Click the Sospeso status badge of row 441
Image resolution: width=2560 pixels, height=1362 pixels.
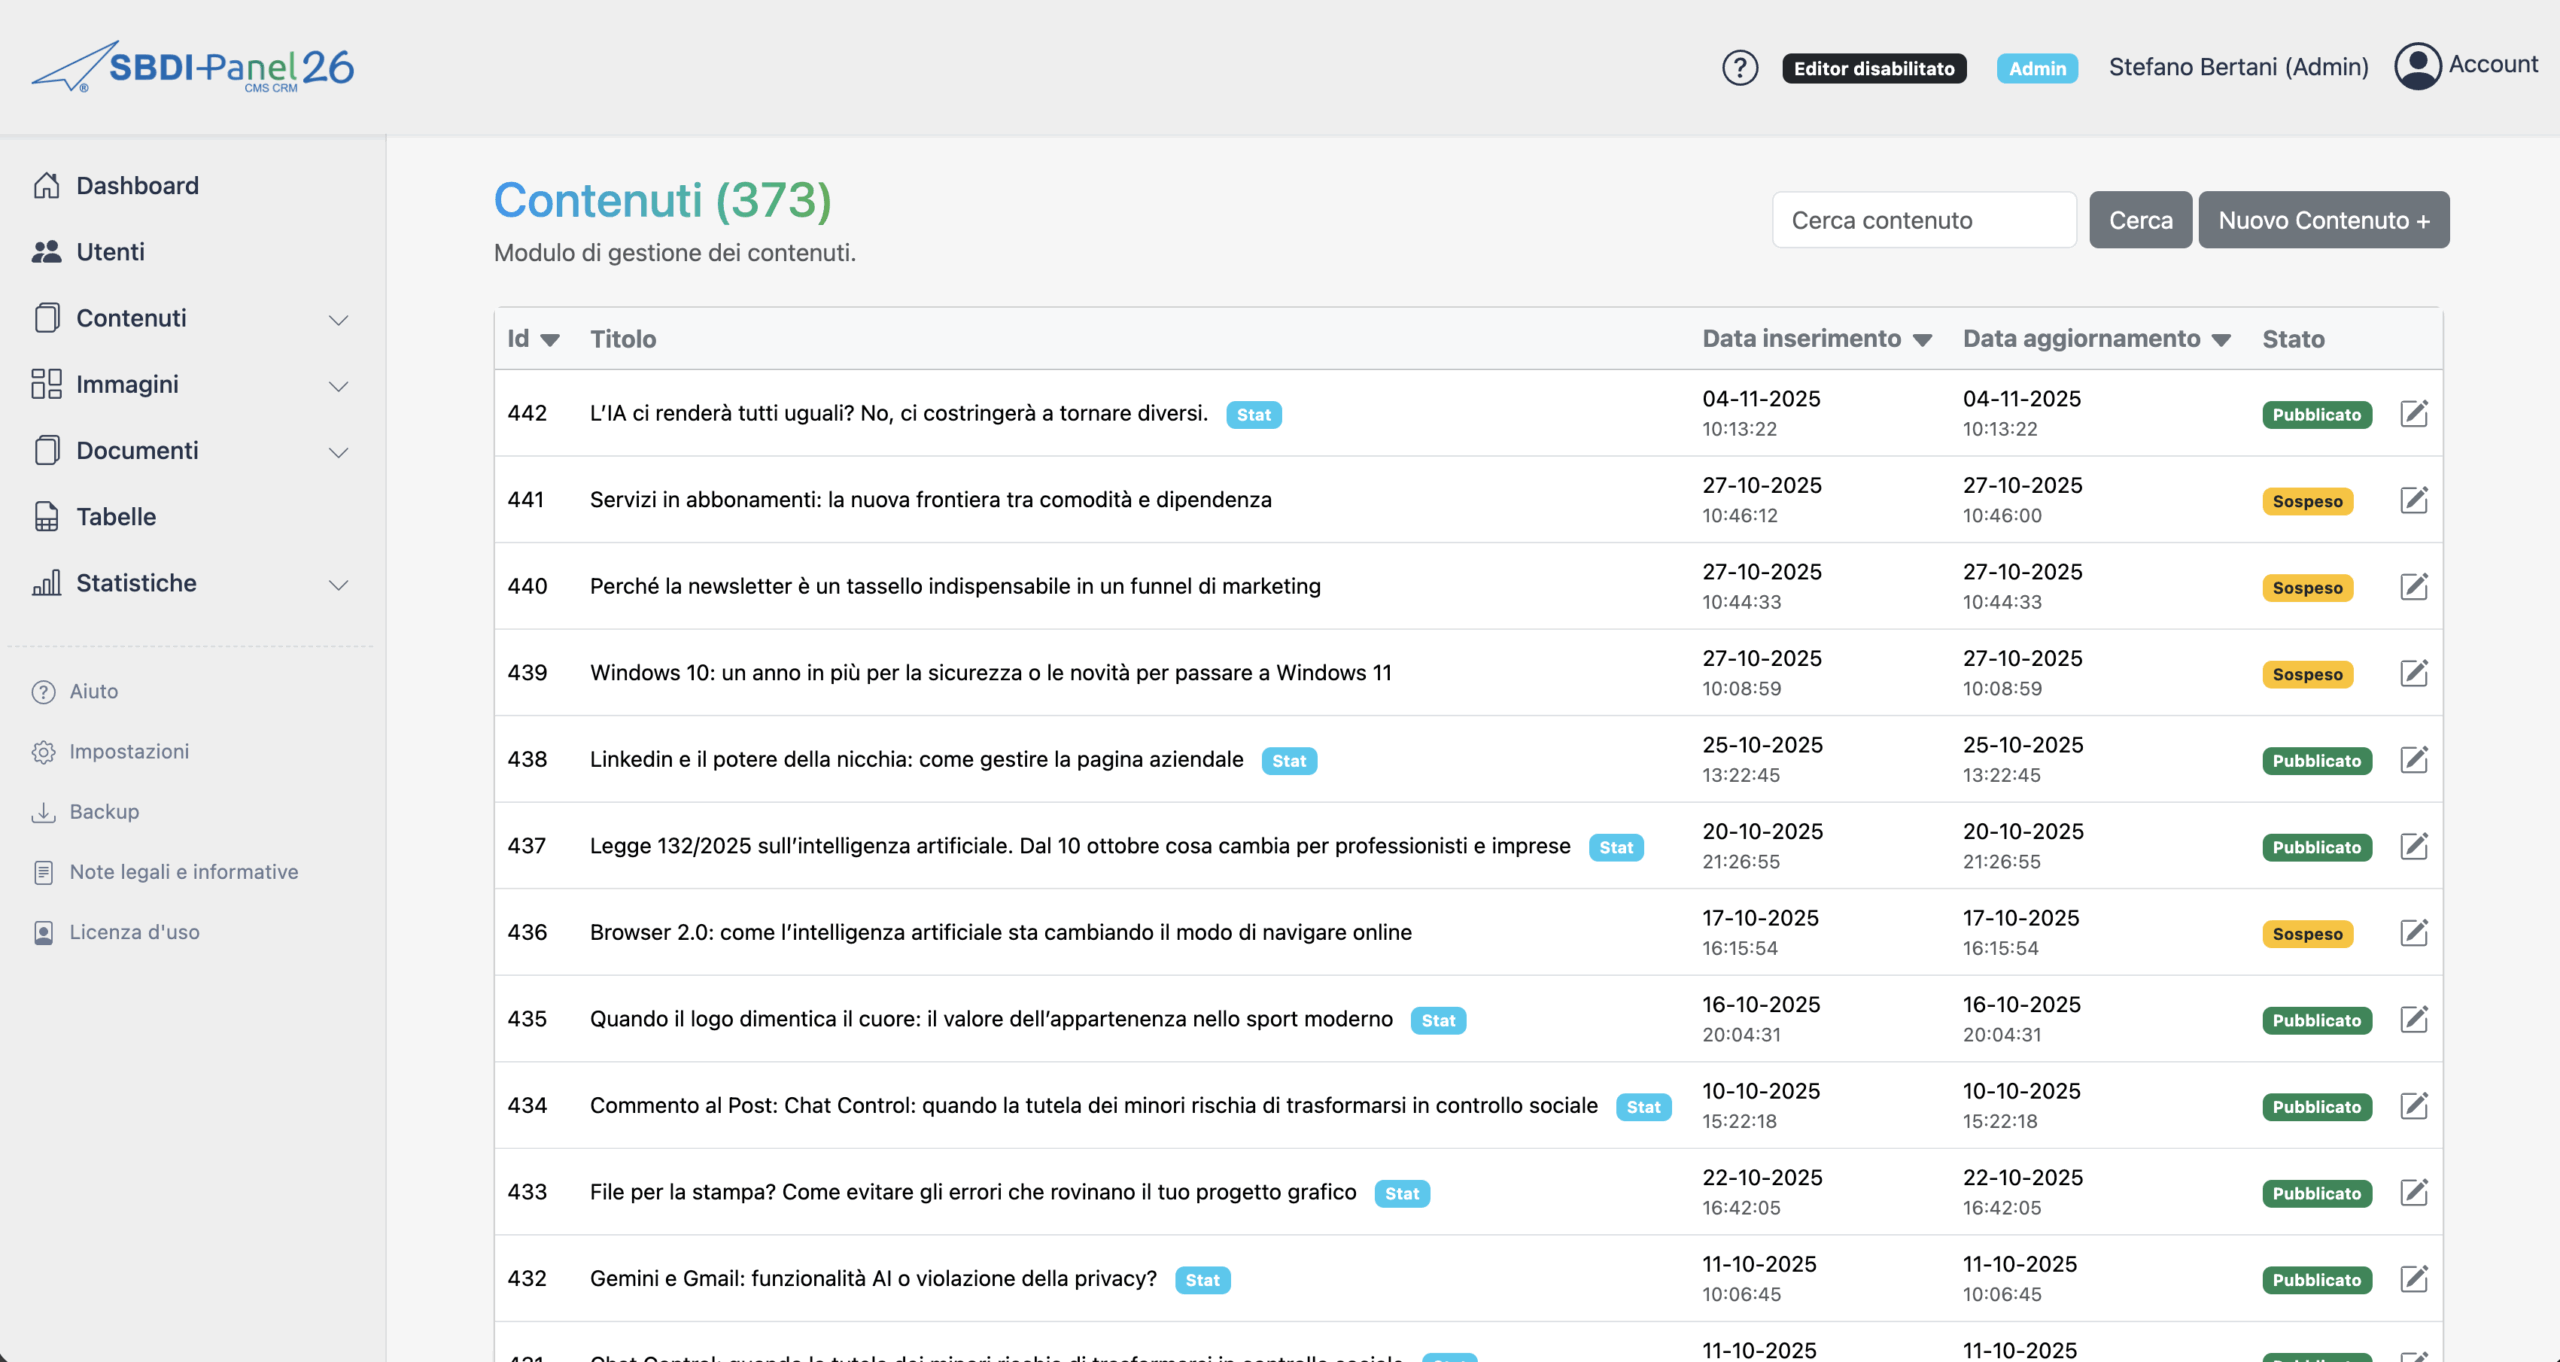pos(2307,501)
